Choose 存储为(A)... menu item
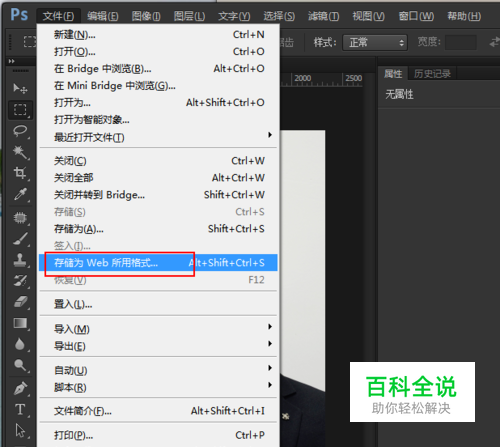This screenshot has height=447, width=500. pyautogui.click(x=158, y=229)
